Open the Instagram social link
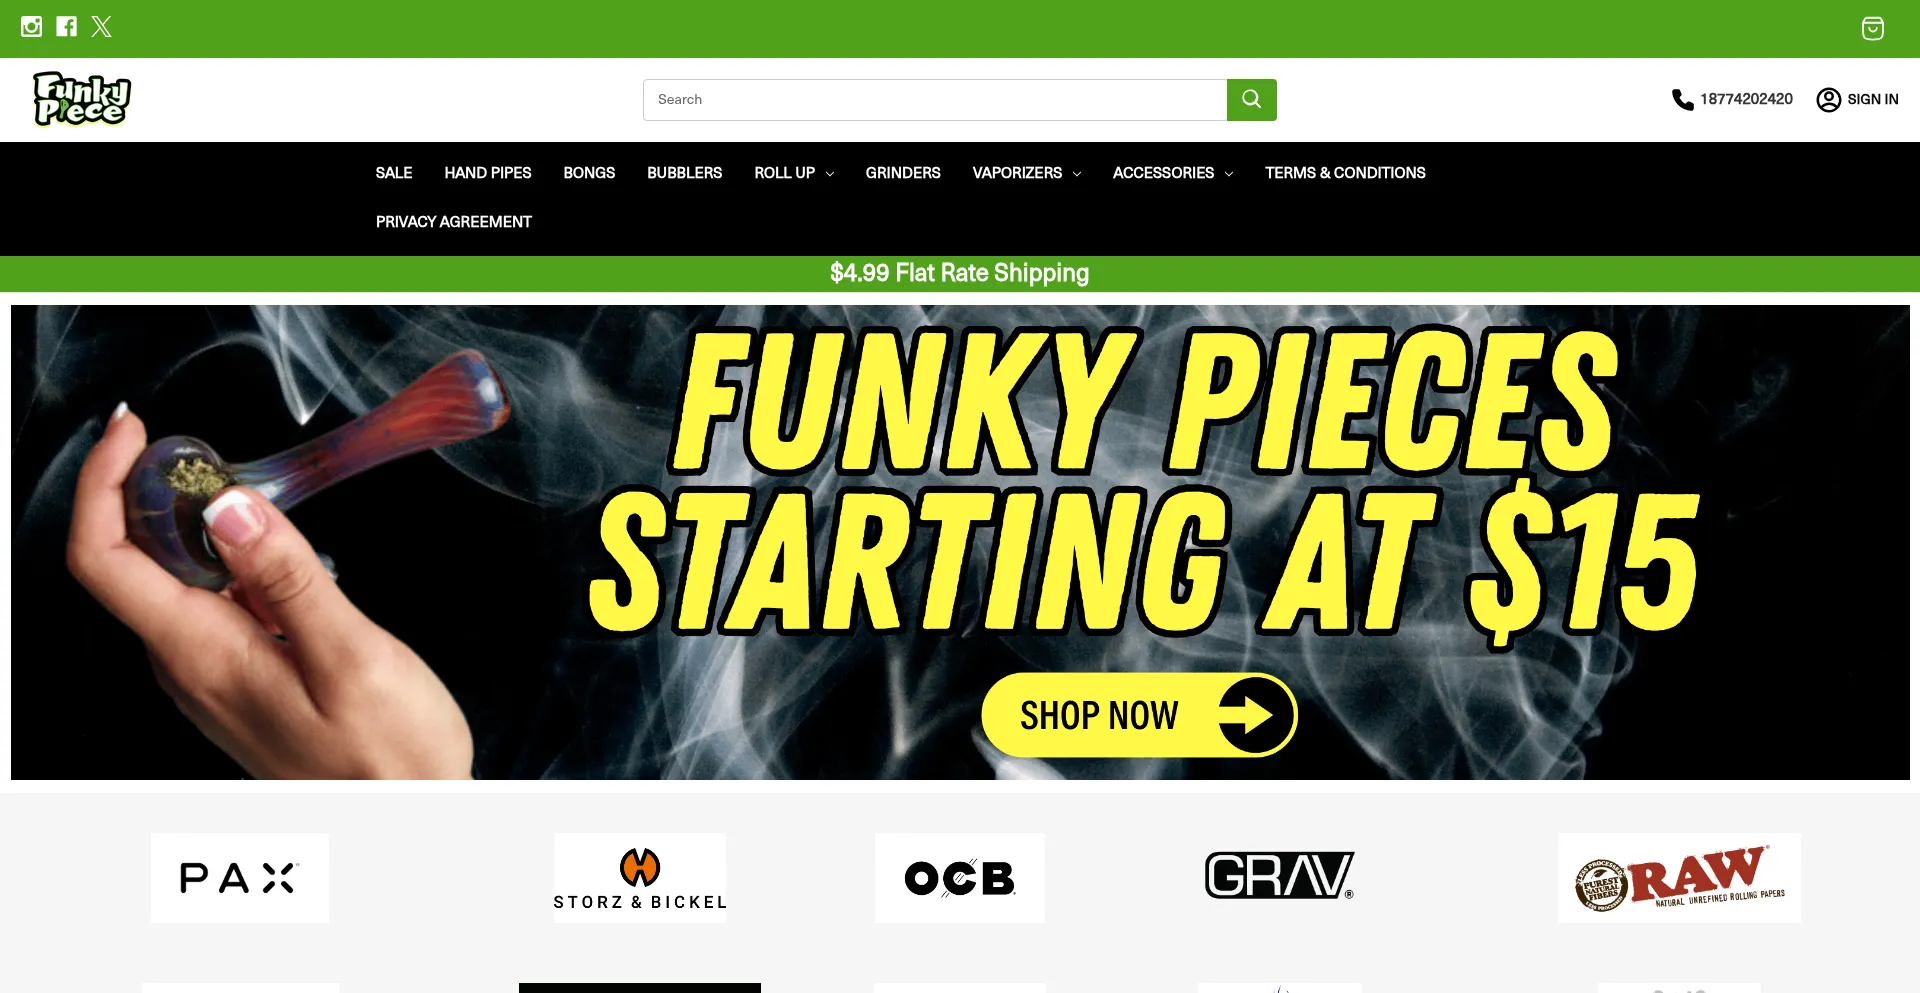1920x993 pixels. point(31,27)
